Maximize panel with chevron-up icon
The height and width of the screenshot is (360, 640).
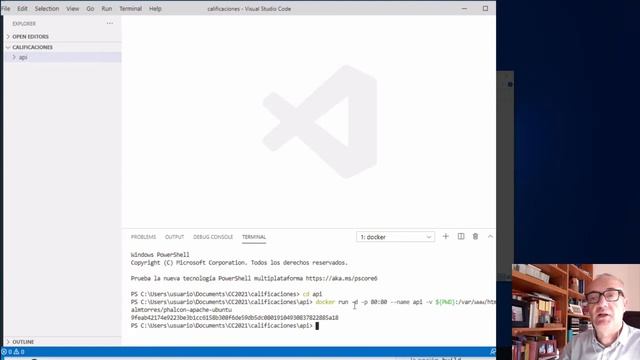(490, 236)
